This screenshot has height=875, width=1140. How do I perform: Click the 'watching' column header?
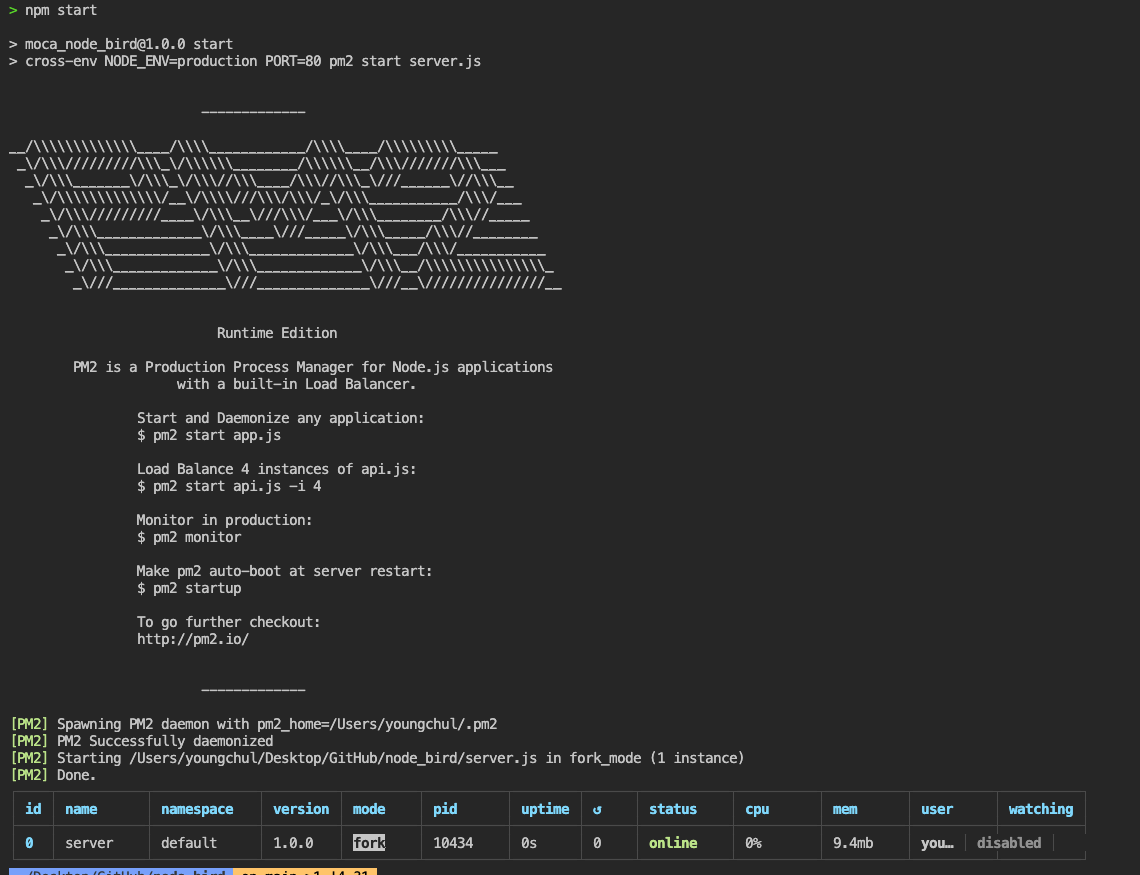pyautogui.click(x=1041, y=809)
